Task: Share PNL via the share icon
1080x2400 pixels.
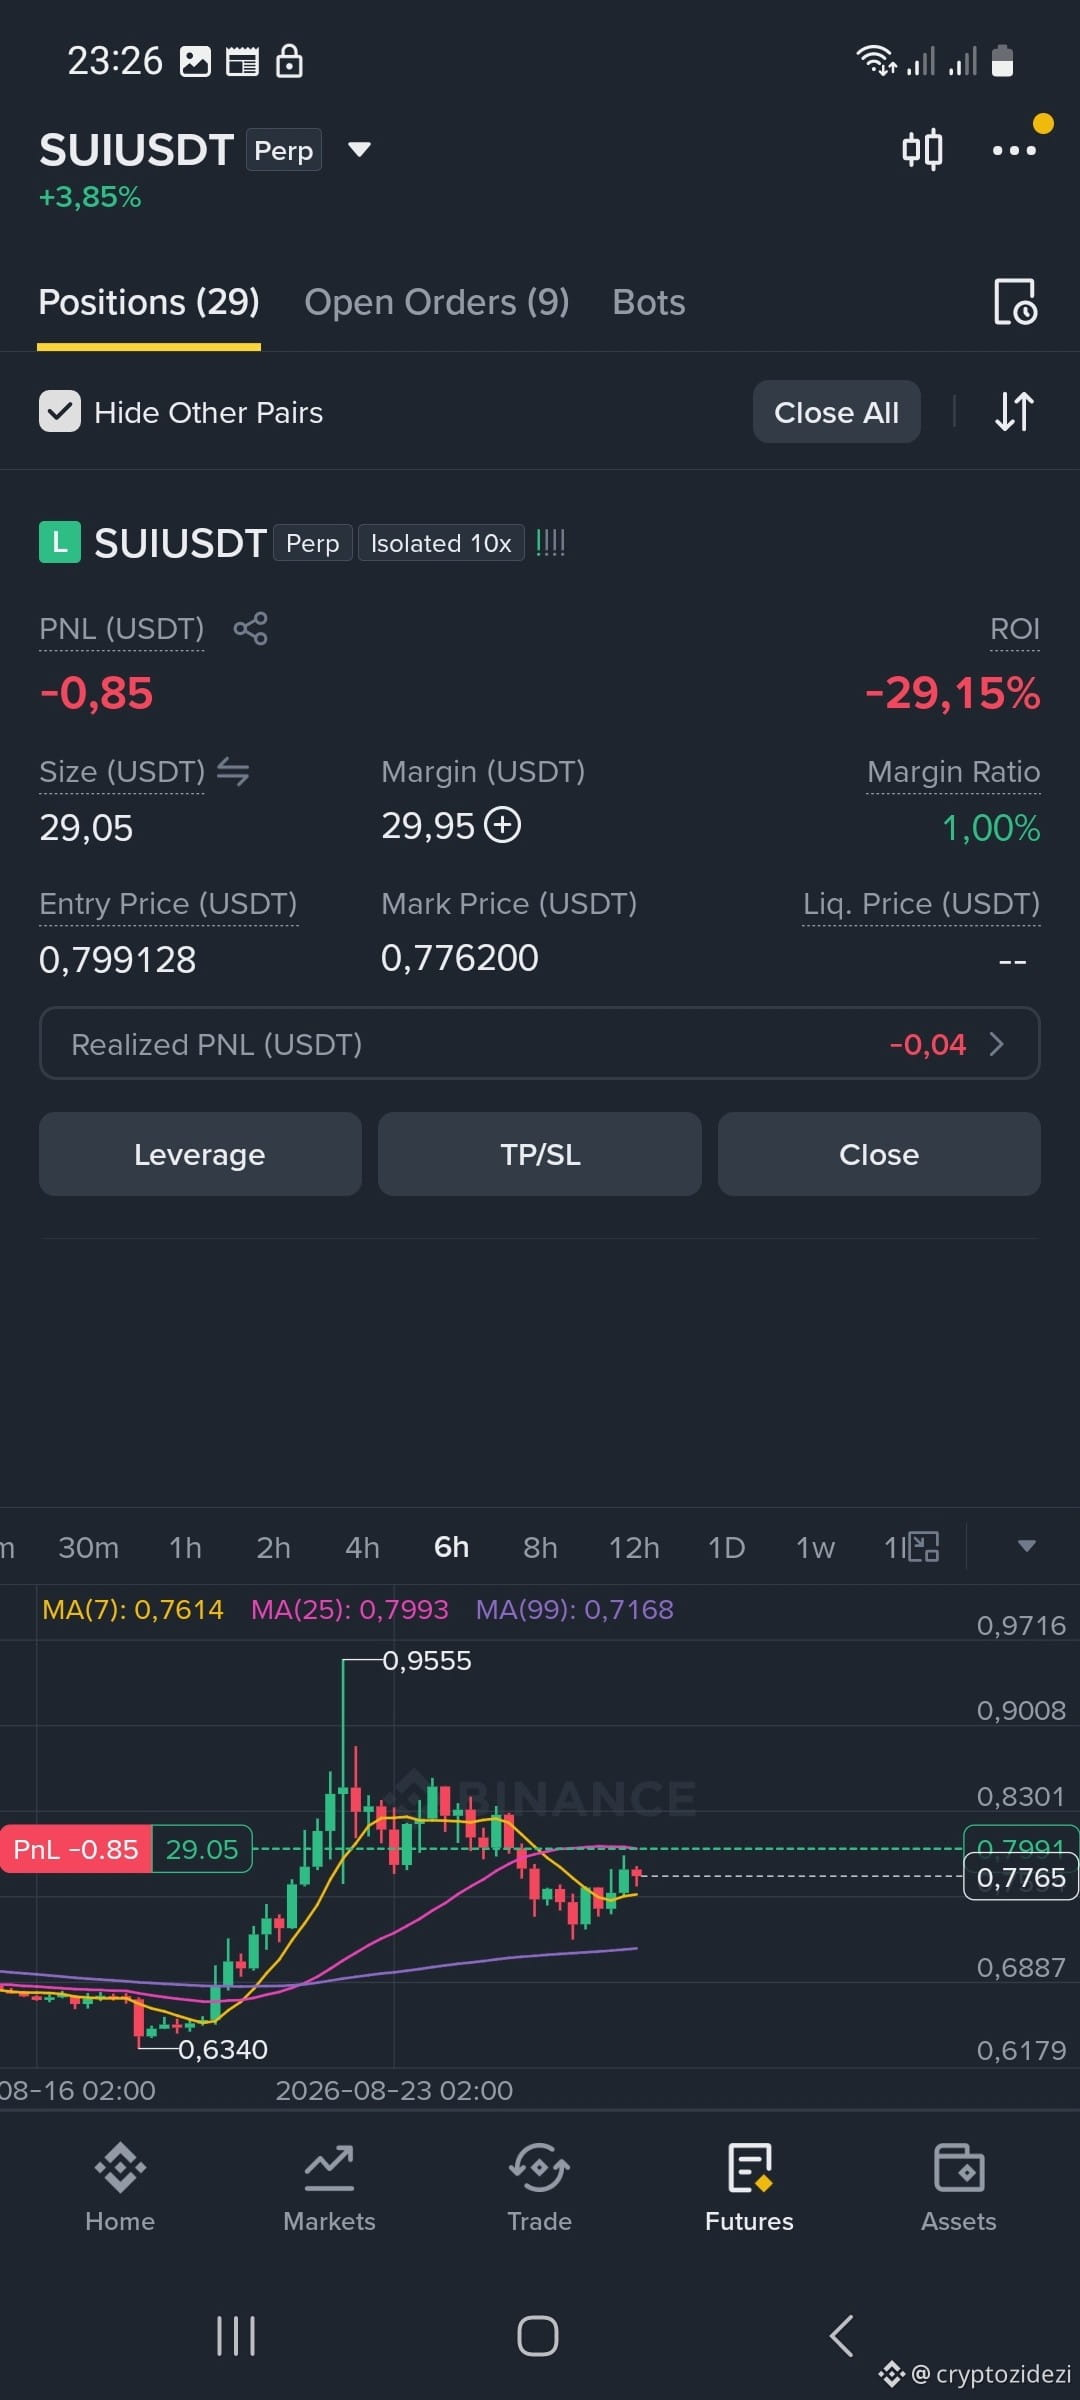Action: coord(250,629)
